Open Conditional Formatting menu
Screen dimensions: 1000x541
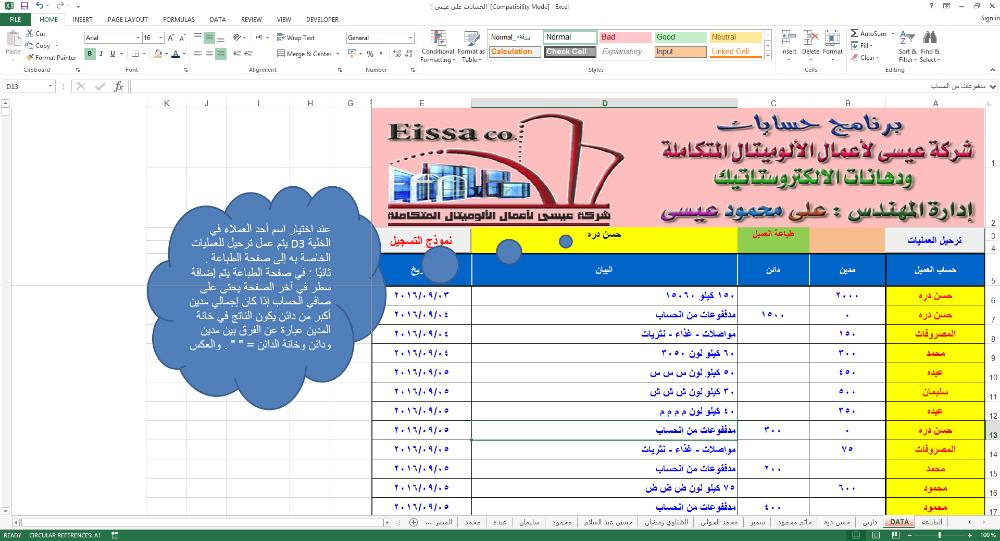437,46
